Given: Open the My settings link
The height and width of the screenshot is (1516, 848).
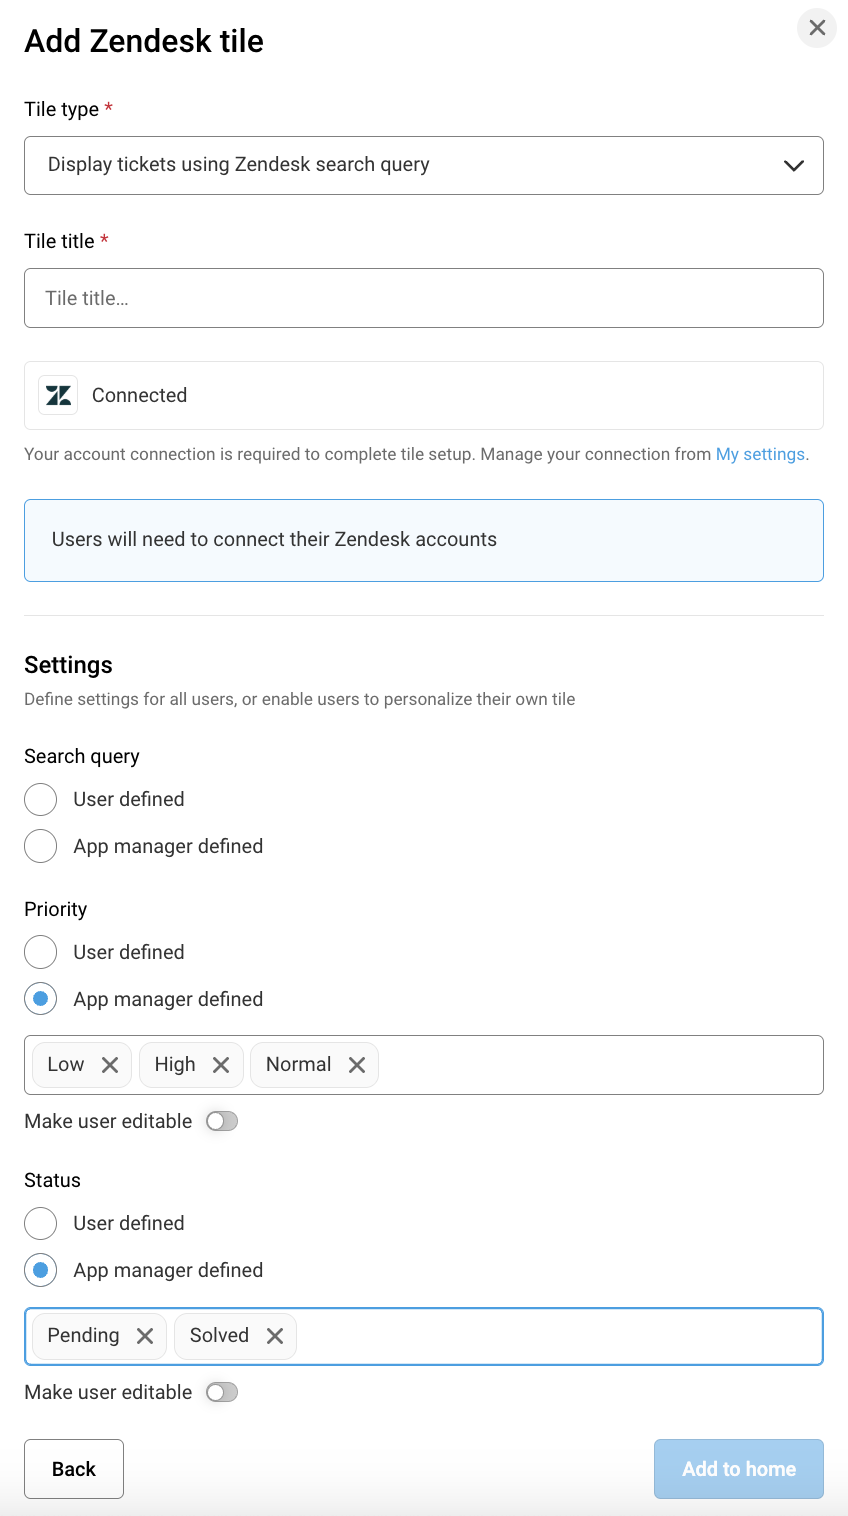Looking at the screenshot, I should tap(760, 454).
